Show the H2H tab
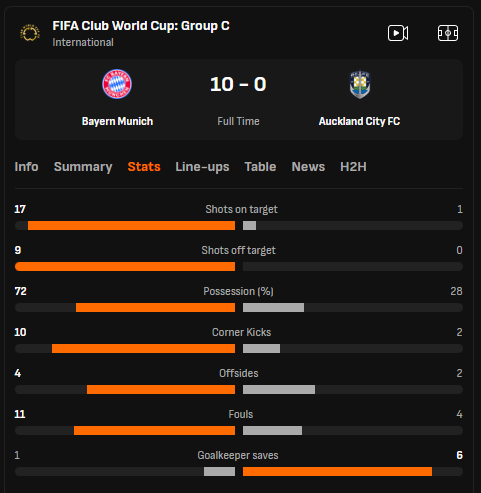The width and height of the screenshot is (481, 493). pos(353,167)
